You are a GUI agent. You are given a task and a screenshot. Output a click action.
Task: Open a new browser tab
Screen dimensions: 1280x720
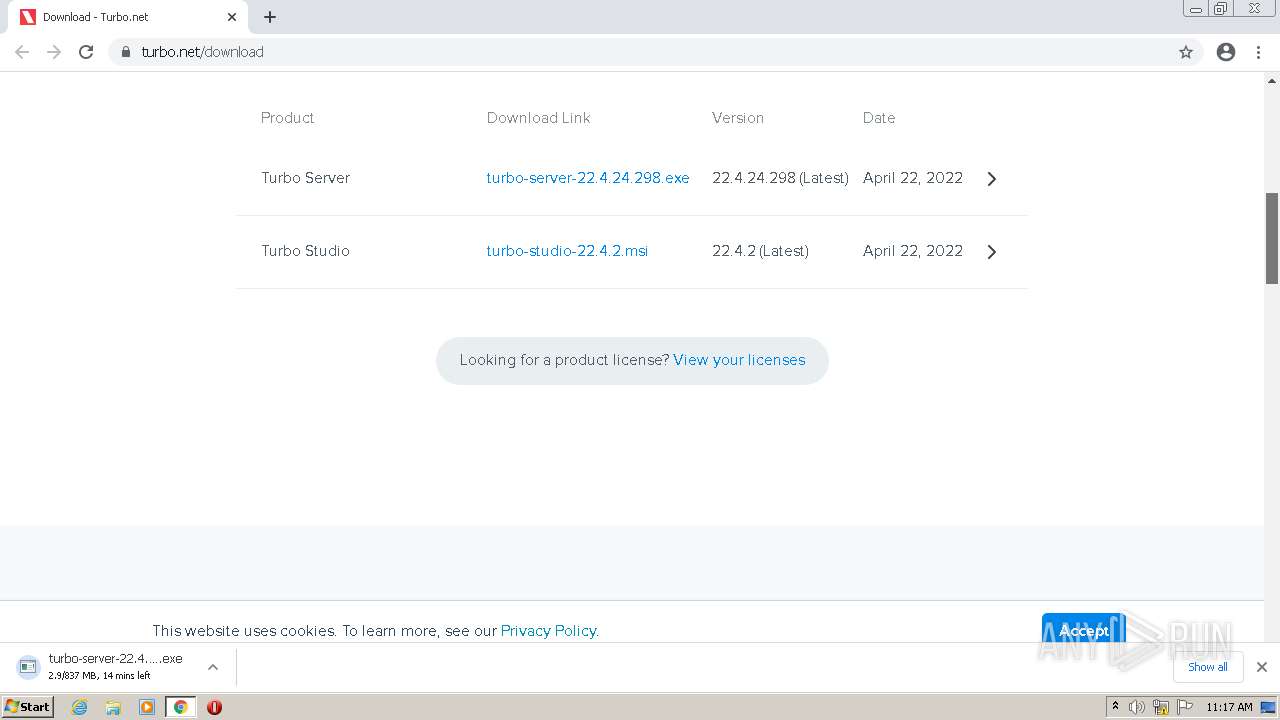pyautogui.click(x=270, y=17)
